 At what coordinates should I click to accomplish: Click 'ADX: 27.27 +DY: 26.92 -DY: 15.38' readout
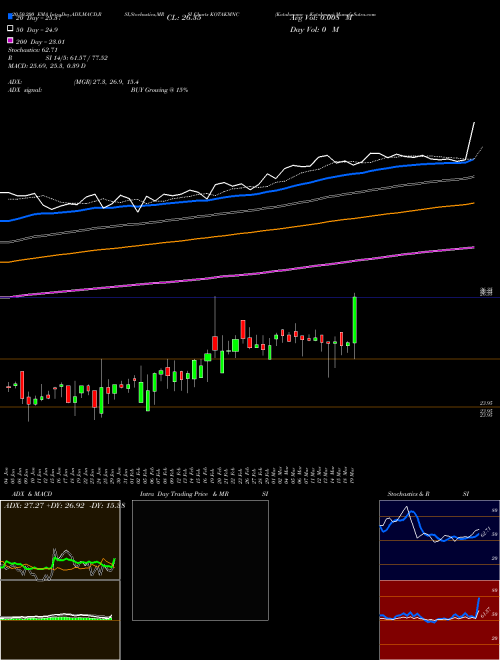[65, 506]
